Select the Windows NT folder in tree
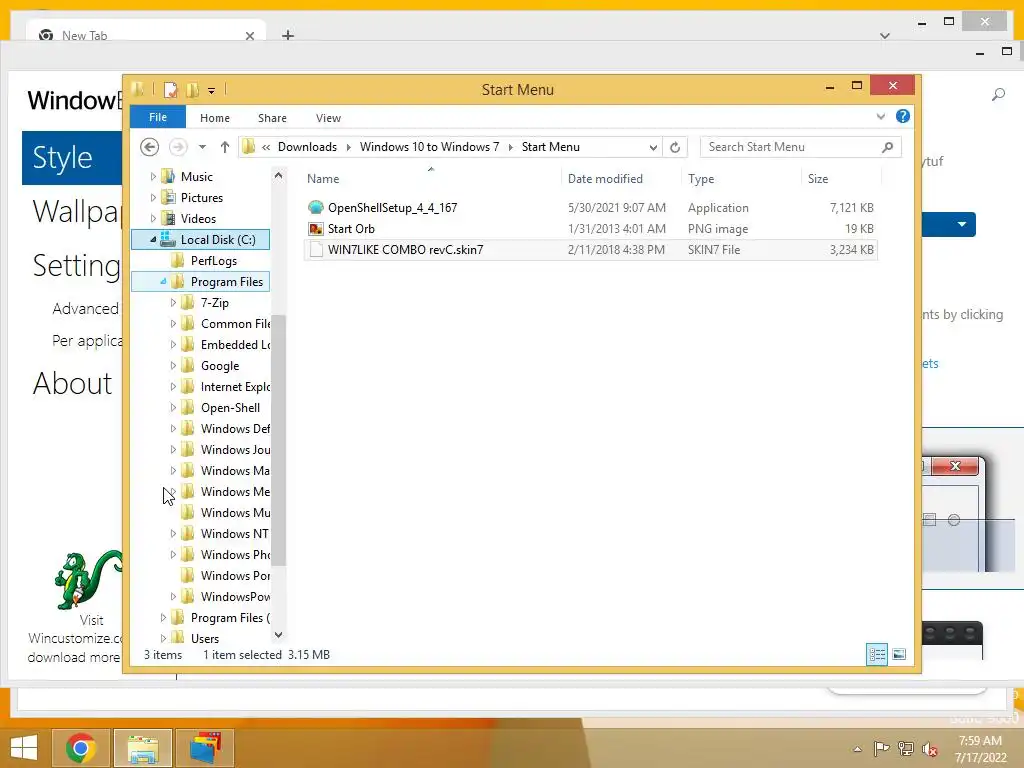The height and width of the screenshot is (768, 1024). point(234,534)
